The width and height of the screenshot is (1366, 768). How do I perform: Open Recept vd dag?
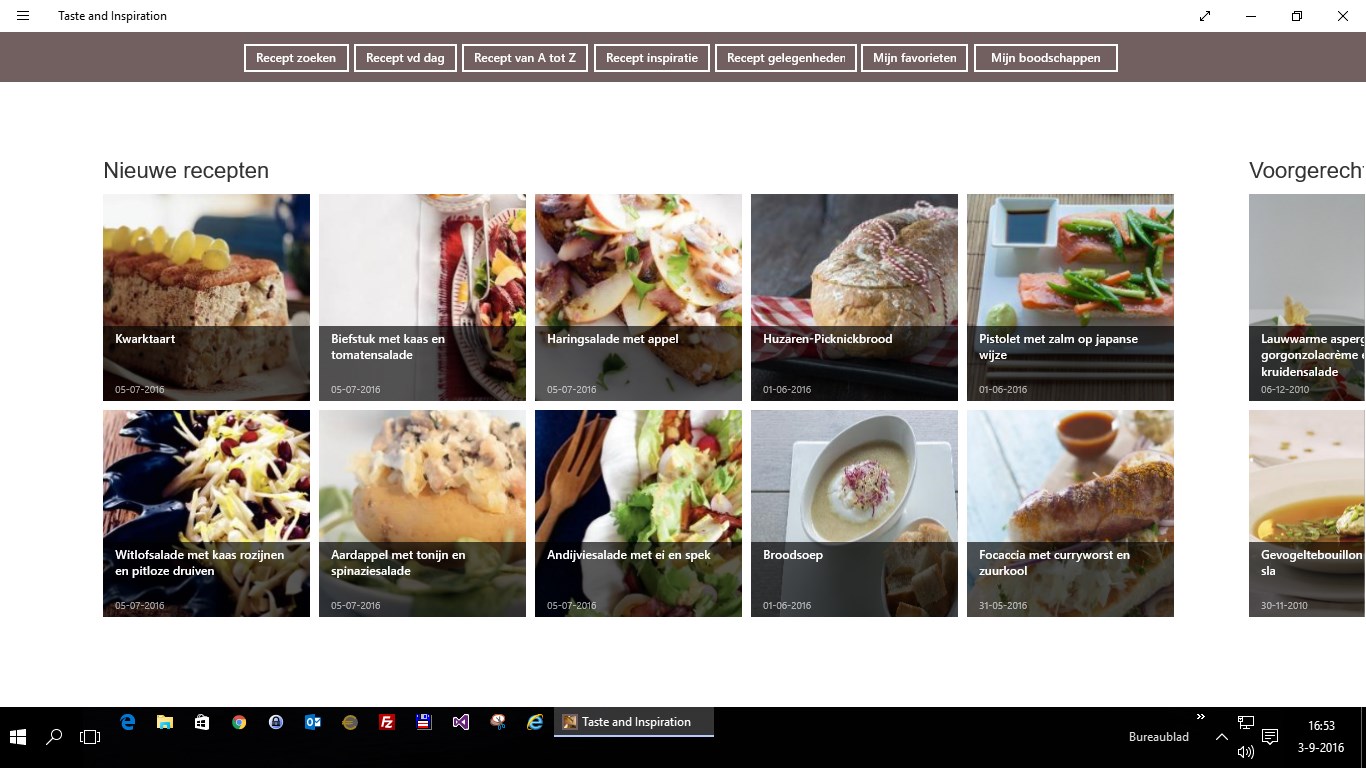[405, 58]
